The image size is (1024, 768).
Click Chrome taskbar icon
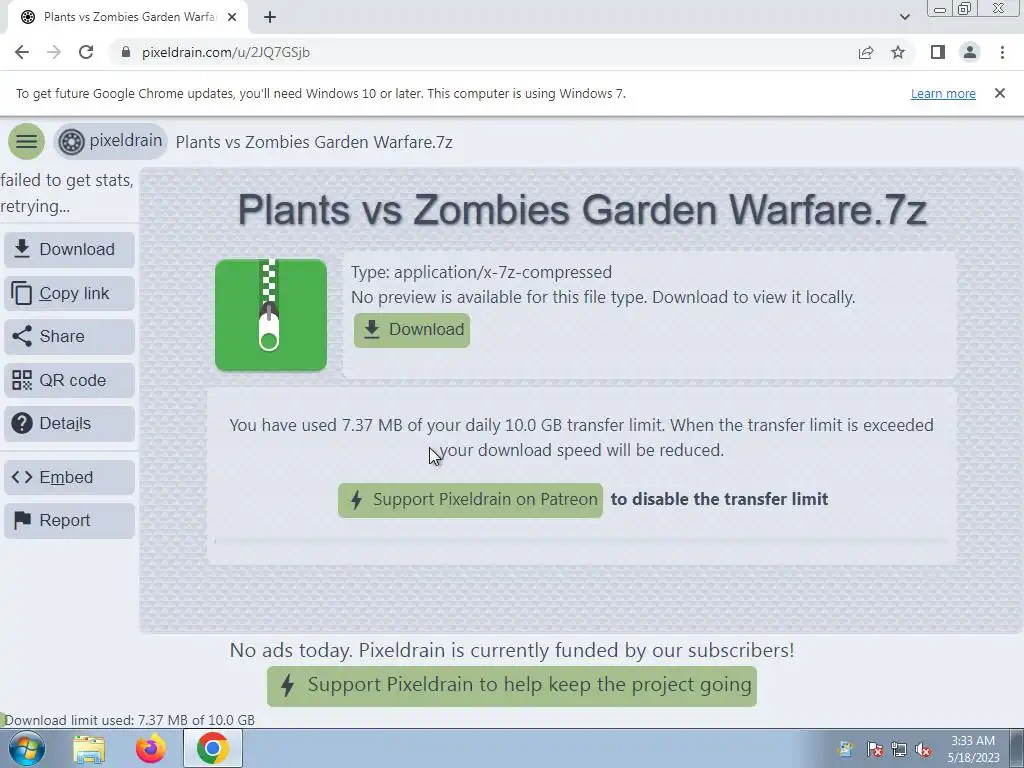coord(212,748)
